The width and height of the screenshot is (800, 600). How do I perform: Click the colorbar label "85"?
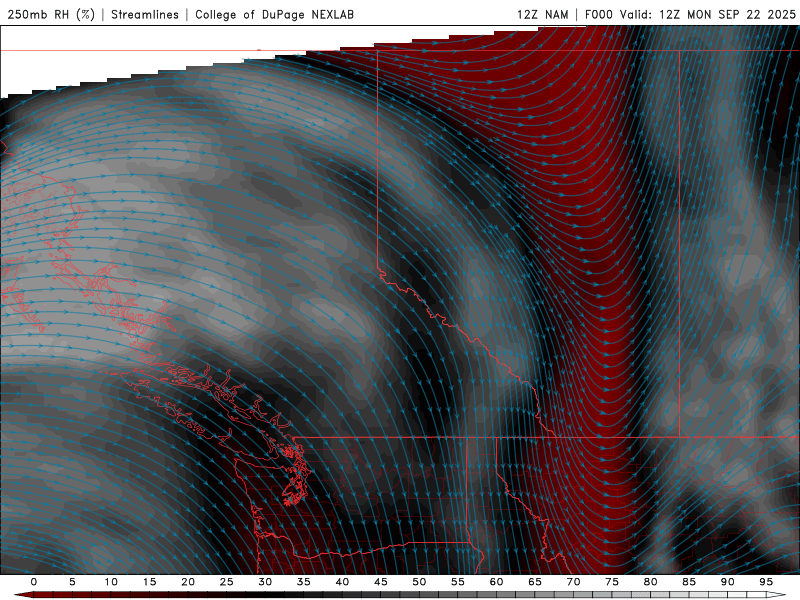click(x=689, y=582)
